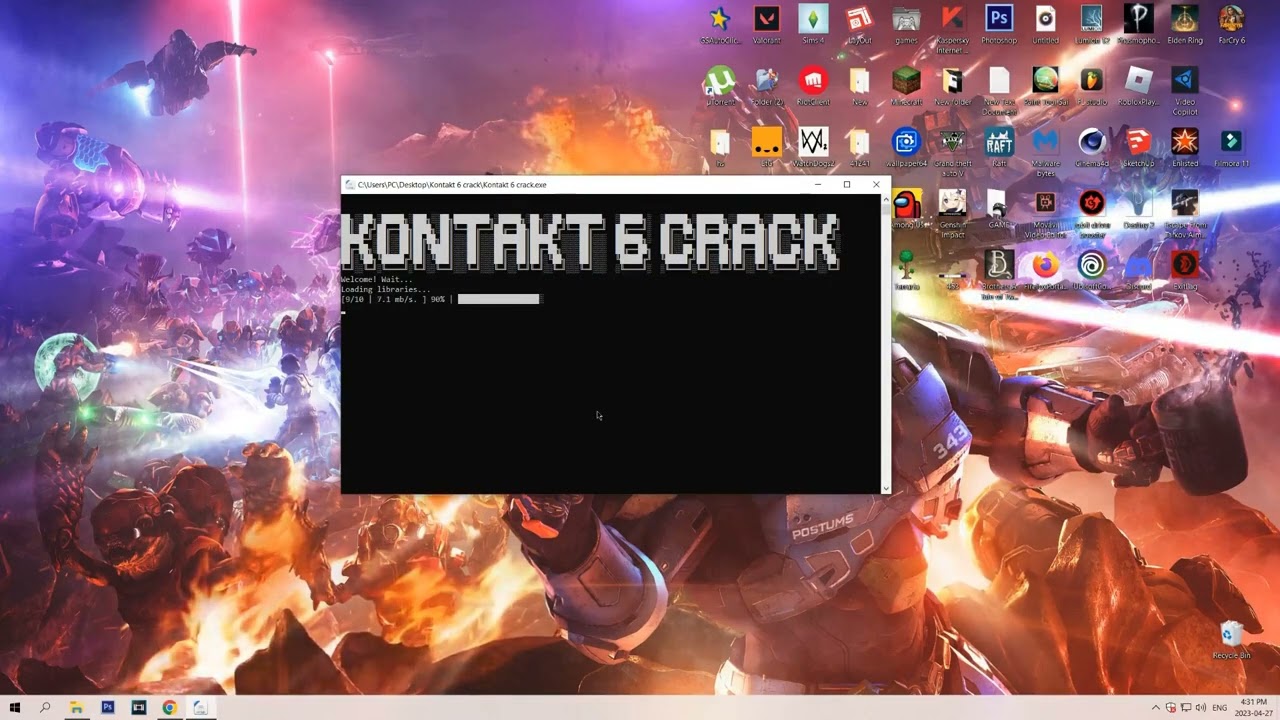Maximize the Kontakt 6 crack console window
This screenshot has width=1280, height=720.
847,184
